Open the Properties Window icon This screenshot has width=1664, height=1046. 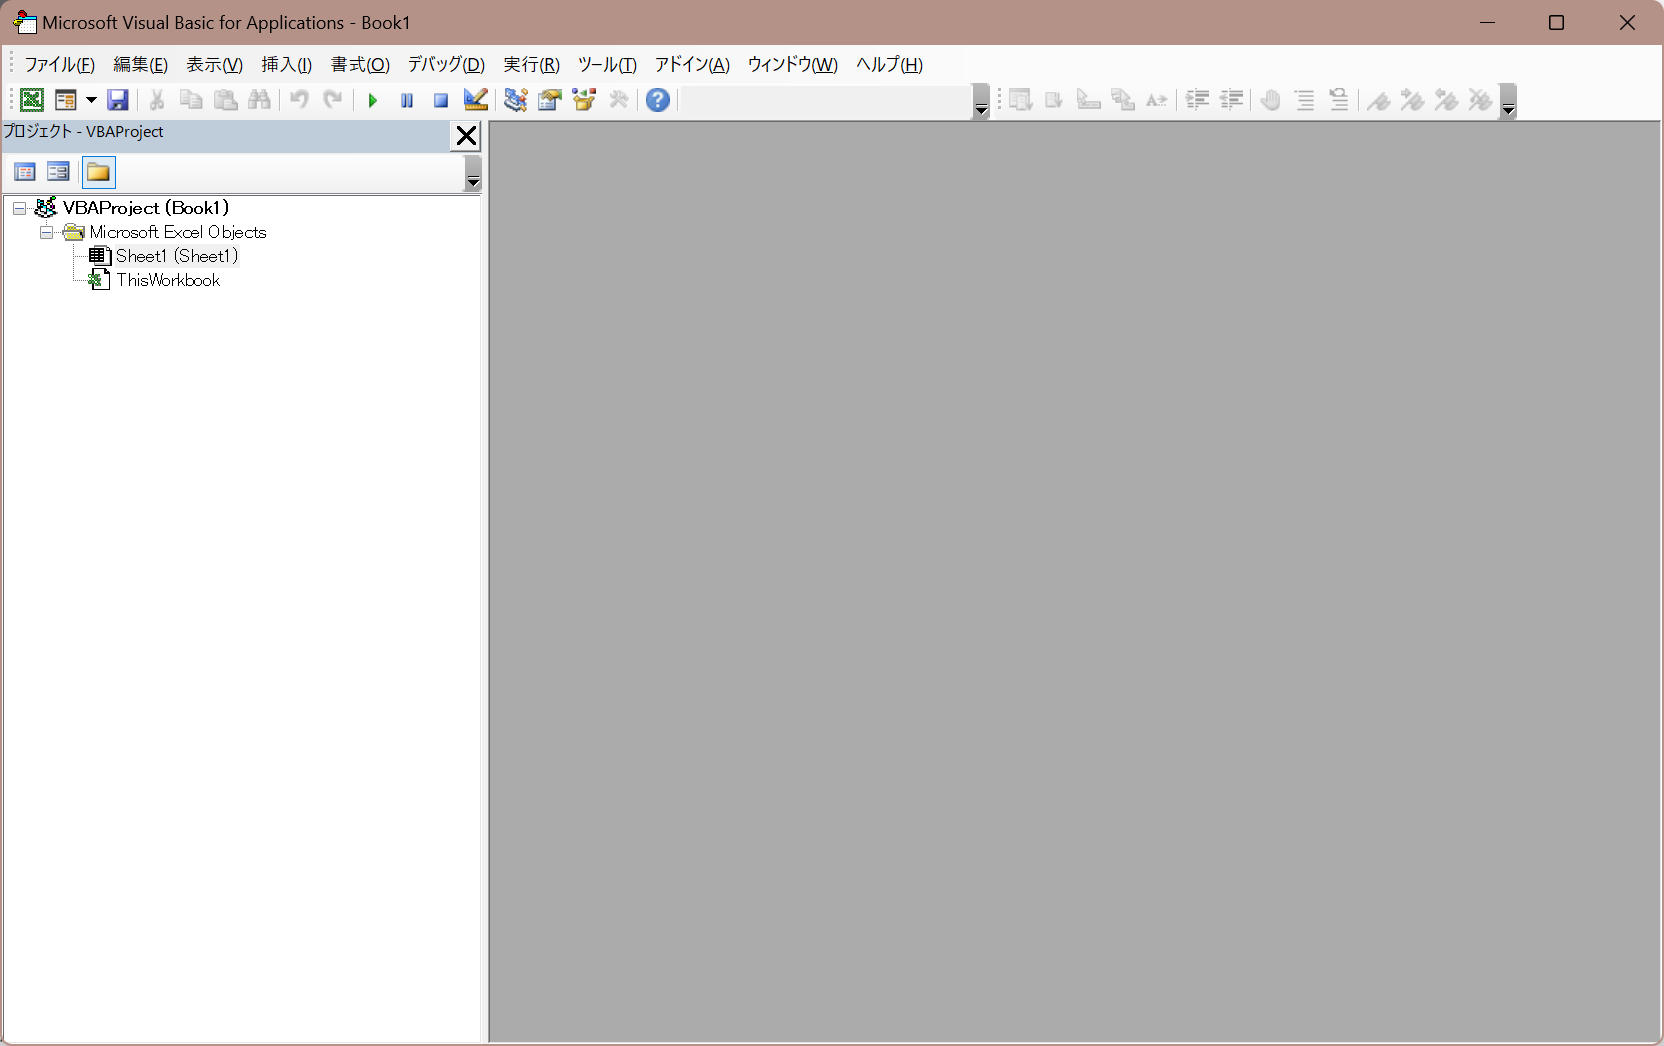(x=549, y=100)
